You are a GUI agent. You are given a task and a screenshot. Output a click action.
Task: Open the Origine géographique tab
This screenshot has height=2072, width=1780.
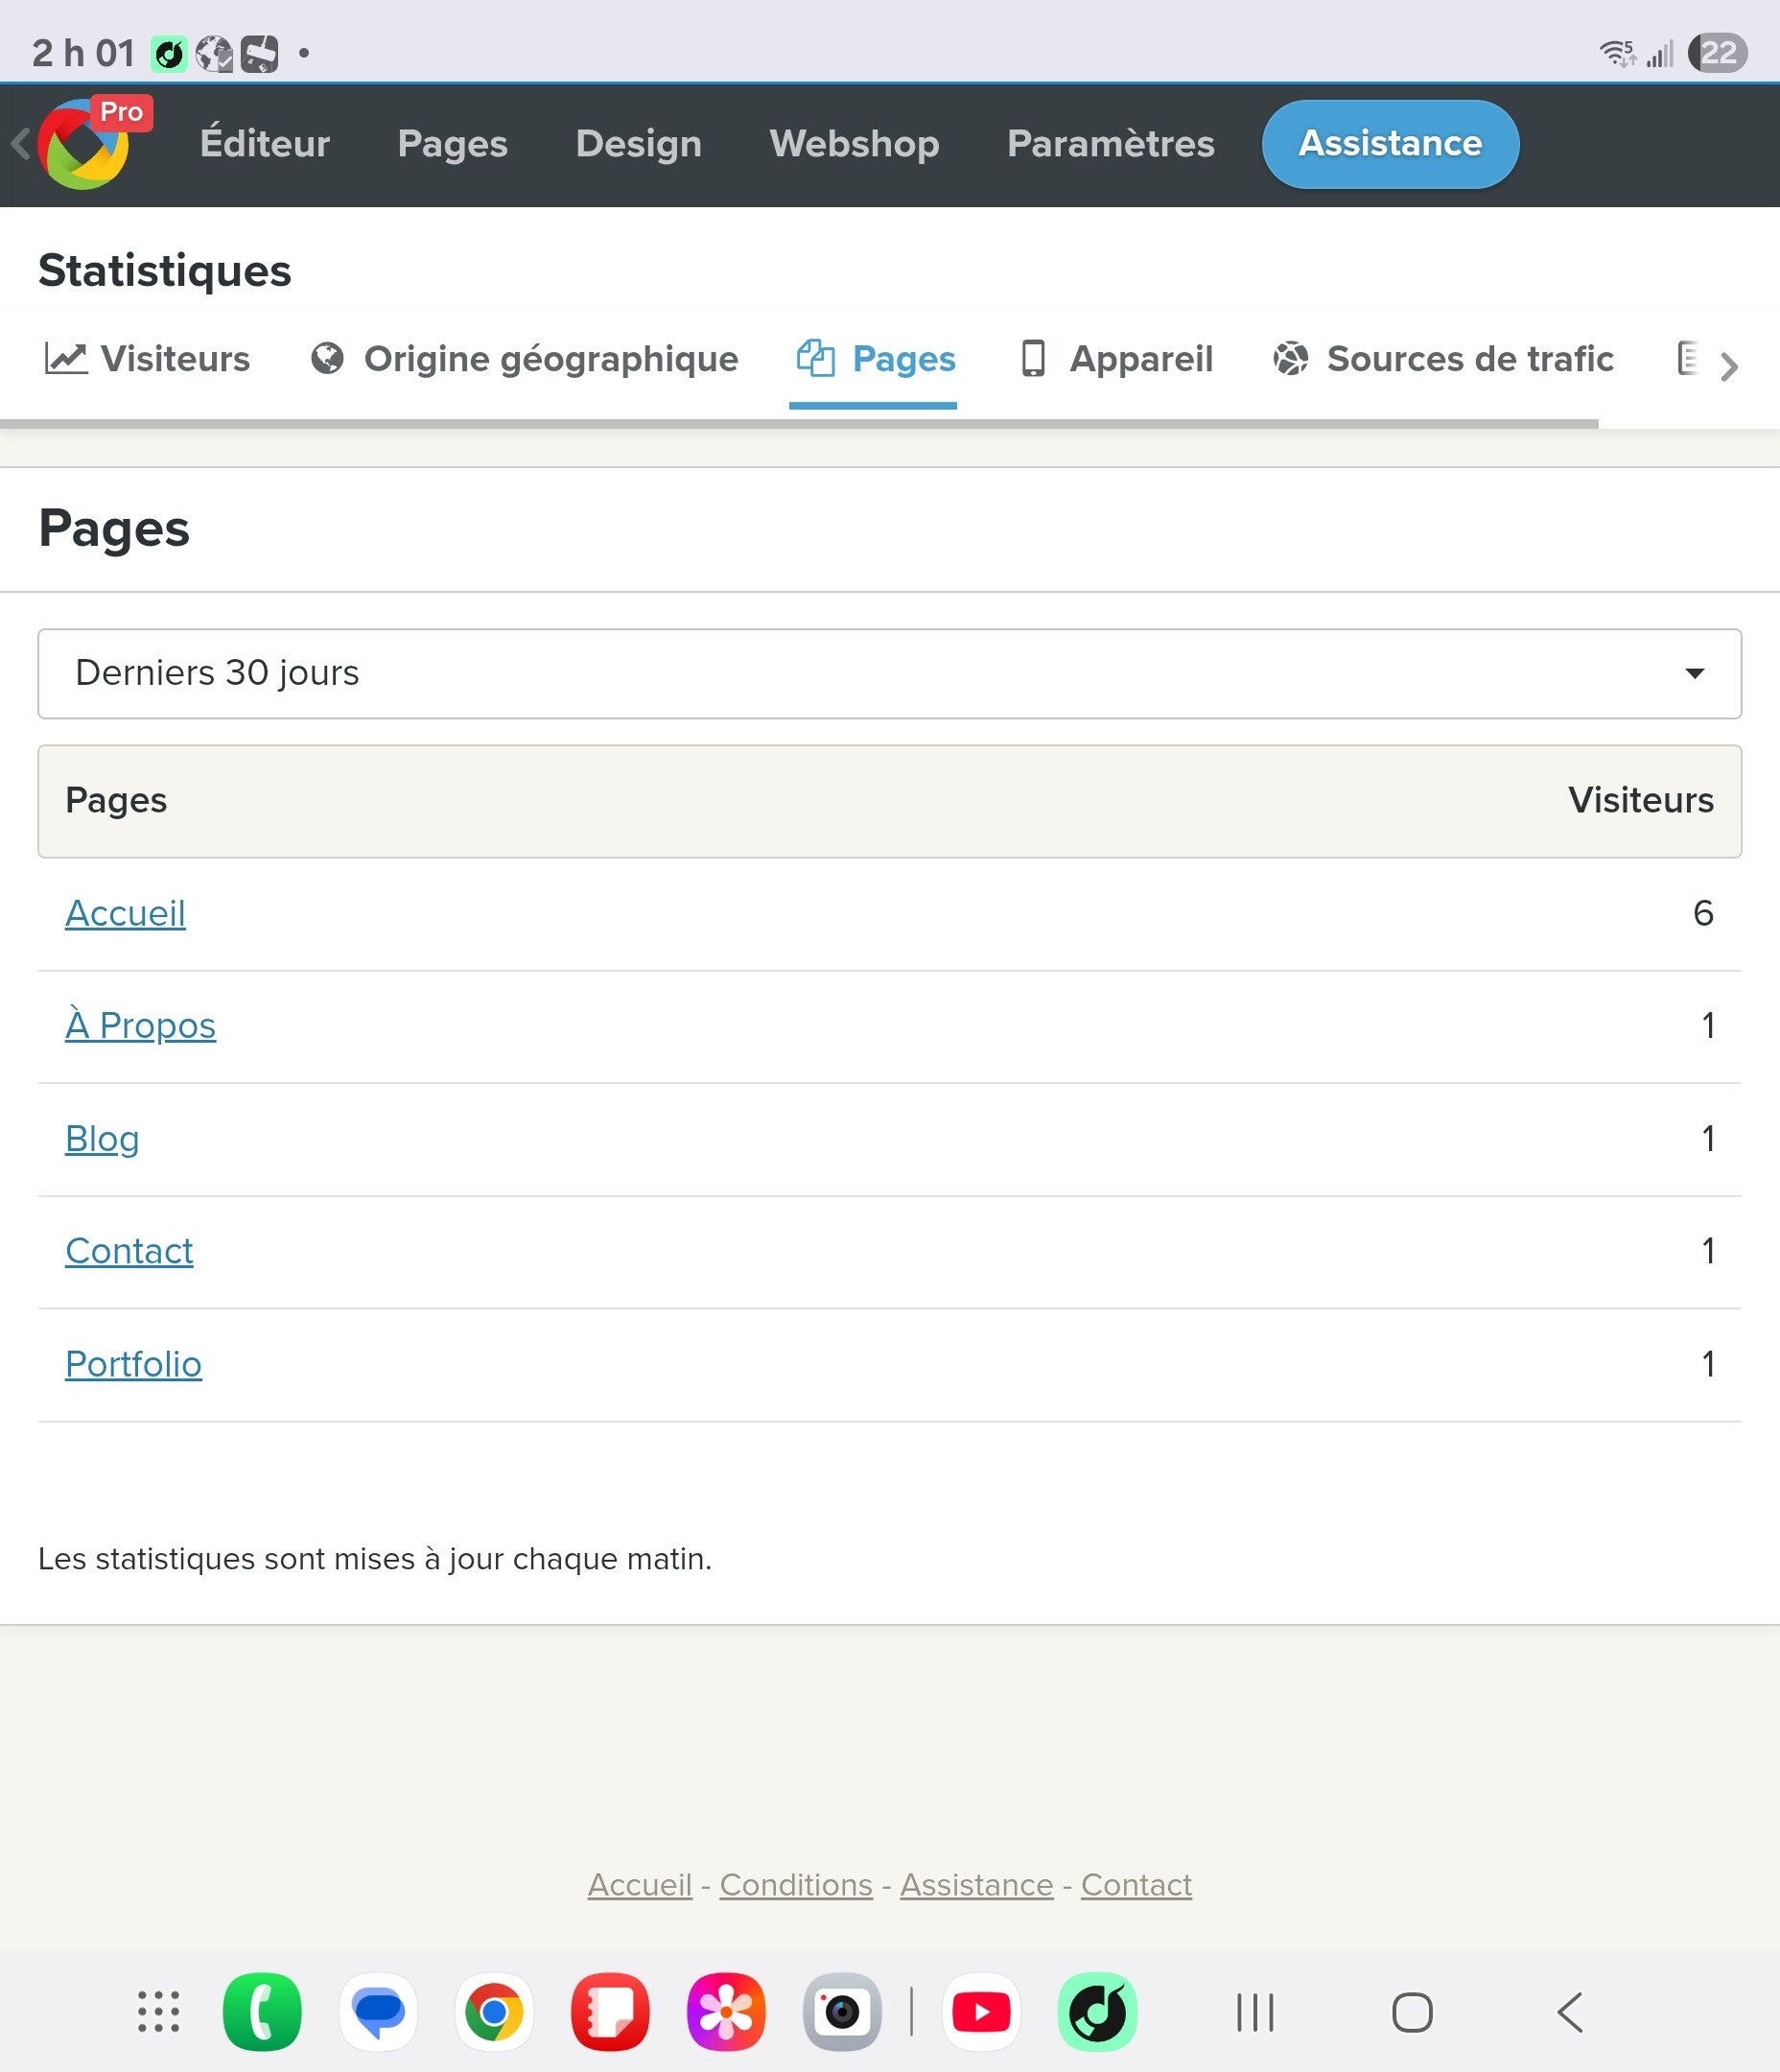pos(525,359)
